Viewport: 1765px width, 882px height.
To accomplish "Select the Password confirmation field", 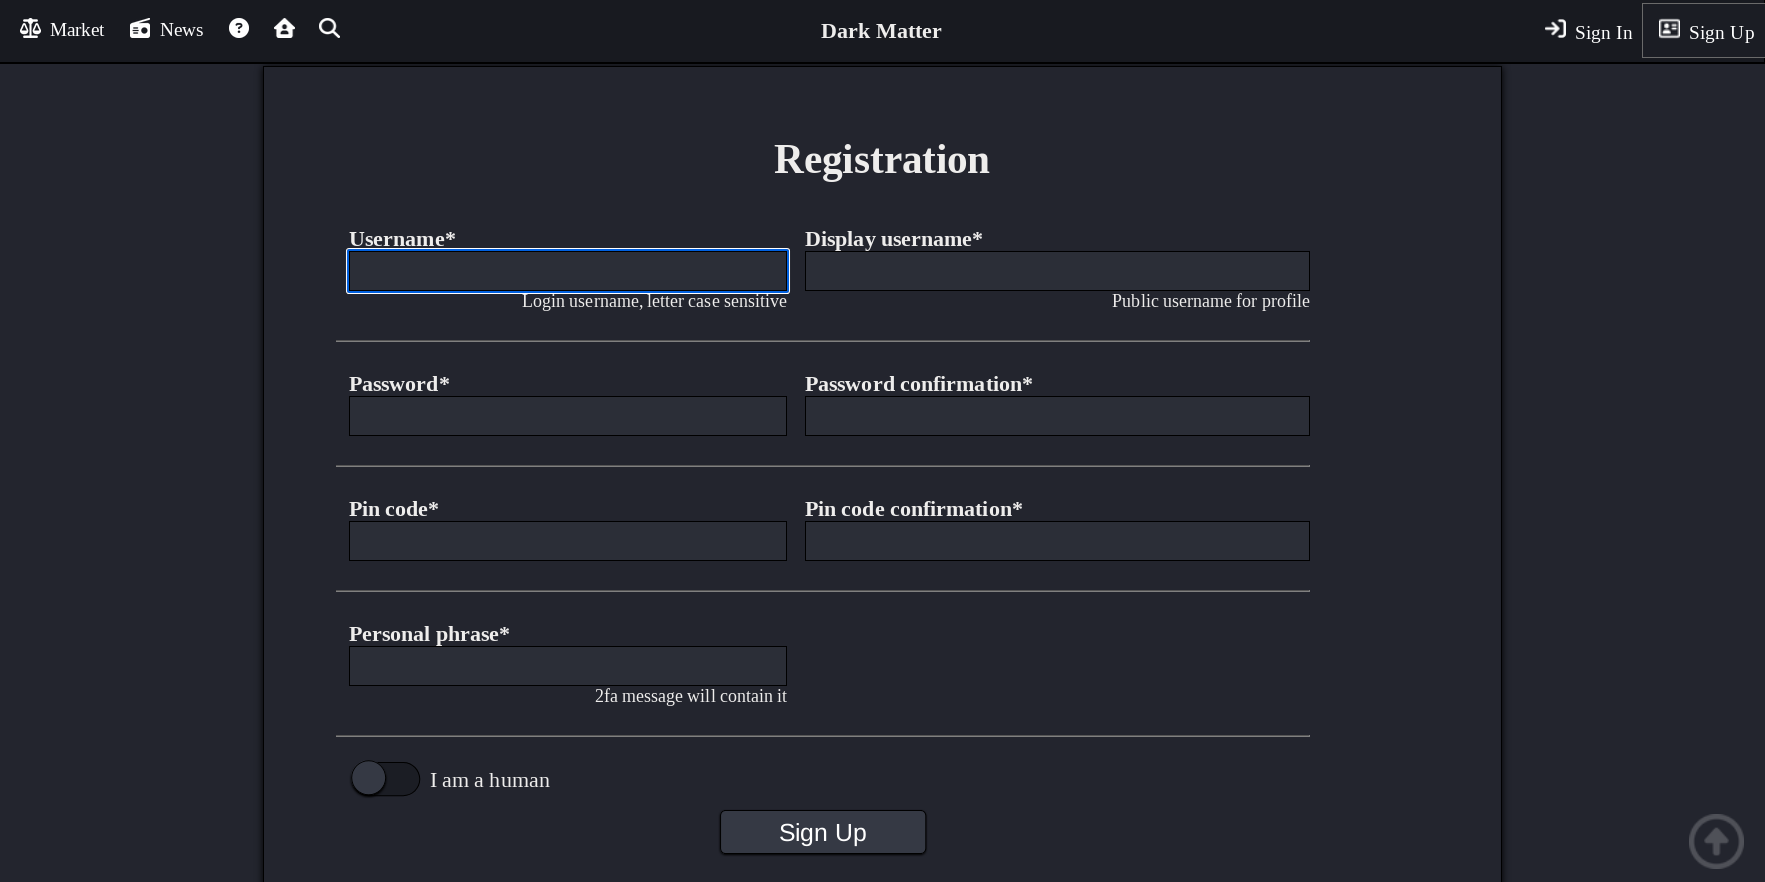I will (1056, 415).
